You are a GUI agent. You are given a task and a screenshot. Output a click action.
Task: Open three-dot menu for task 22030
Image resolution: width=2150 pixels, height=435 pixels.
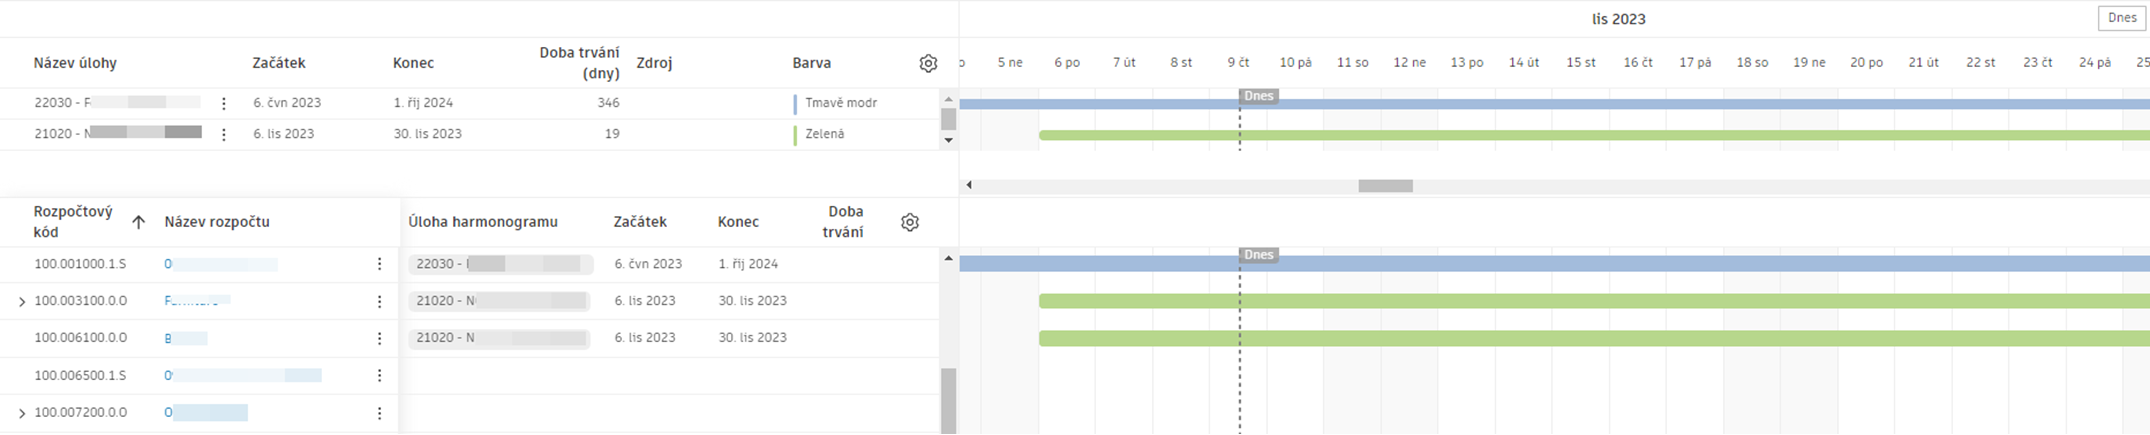pos(224,103)
